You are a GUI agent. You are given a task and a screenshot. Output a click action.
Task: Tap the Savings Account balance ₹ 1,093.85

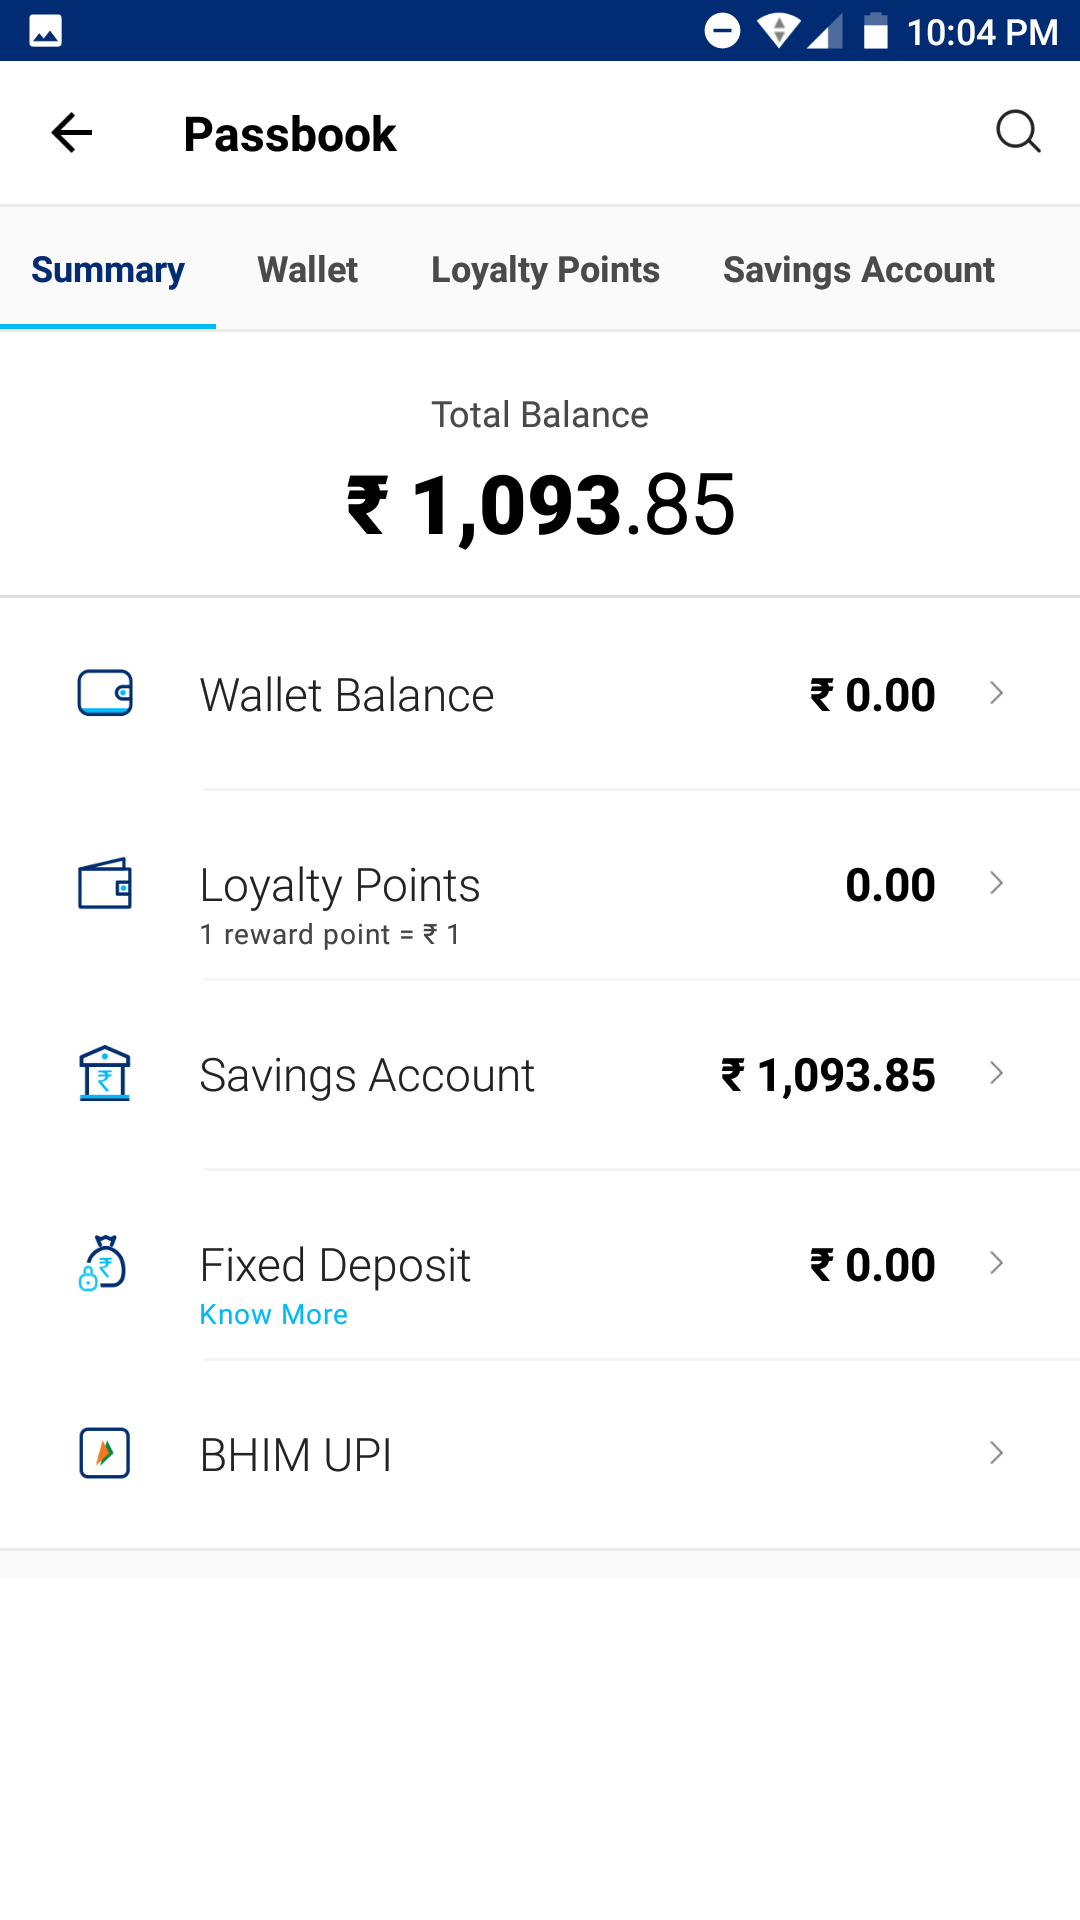point(828,1075)
